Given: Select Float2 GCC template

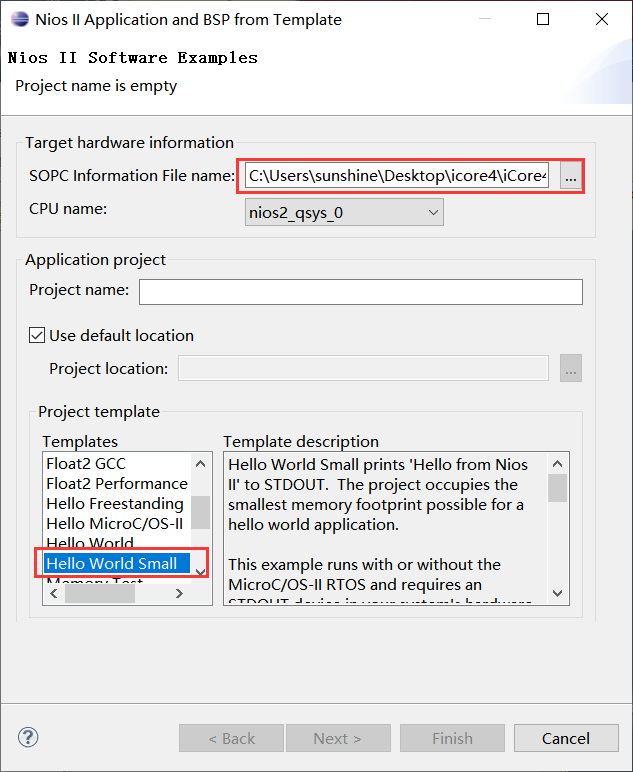Looking at the screenshot, I should pos(86,464).
